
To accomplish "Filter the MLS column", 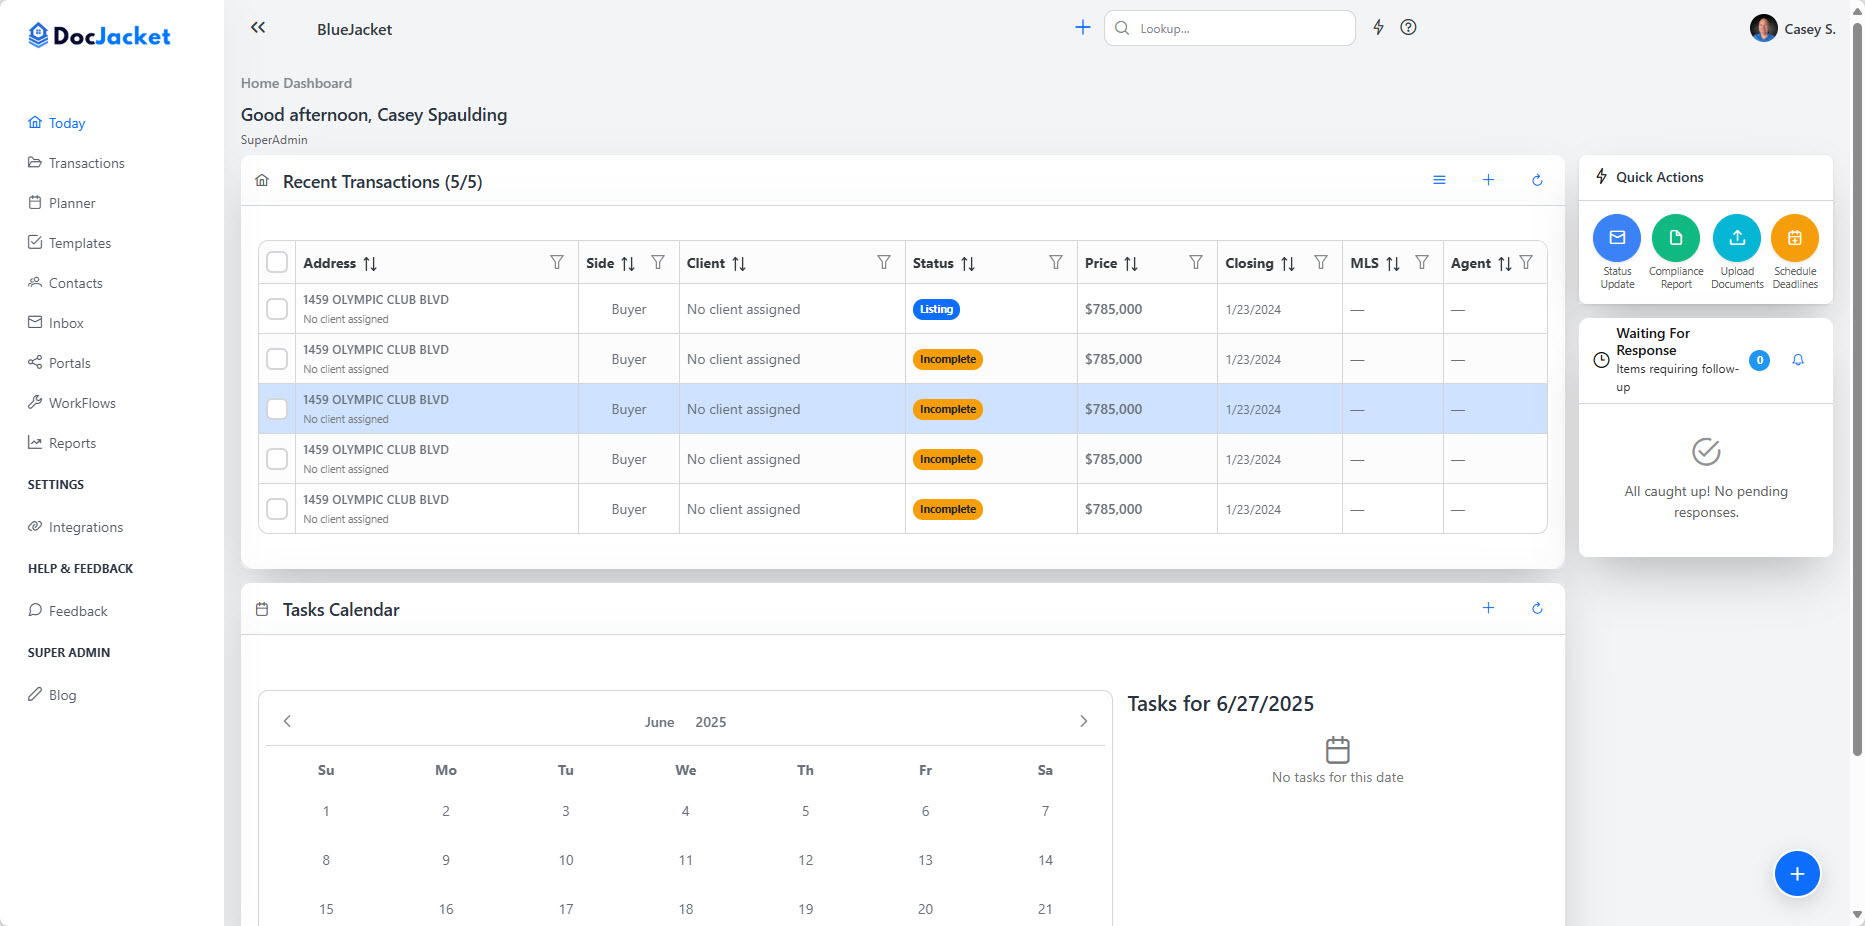I will click(x=1422, y=262).
